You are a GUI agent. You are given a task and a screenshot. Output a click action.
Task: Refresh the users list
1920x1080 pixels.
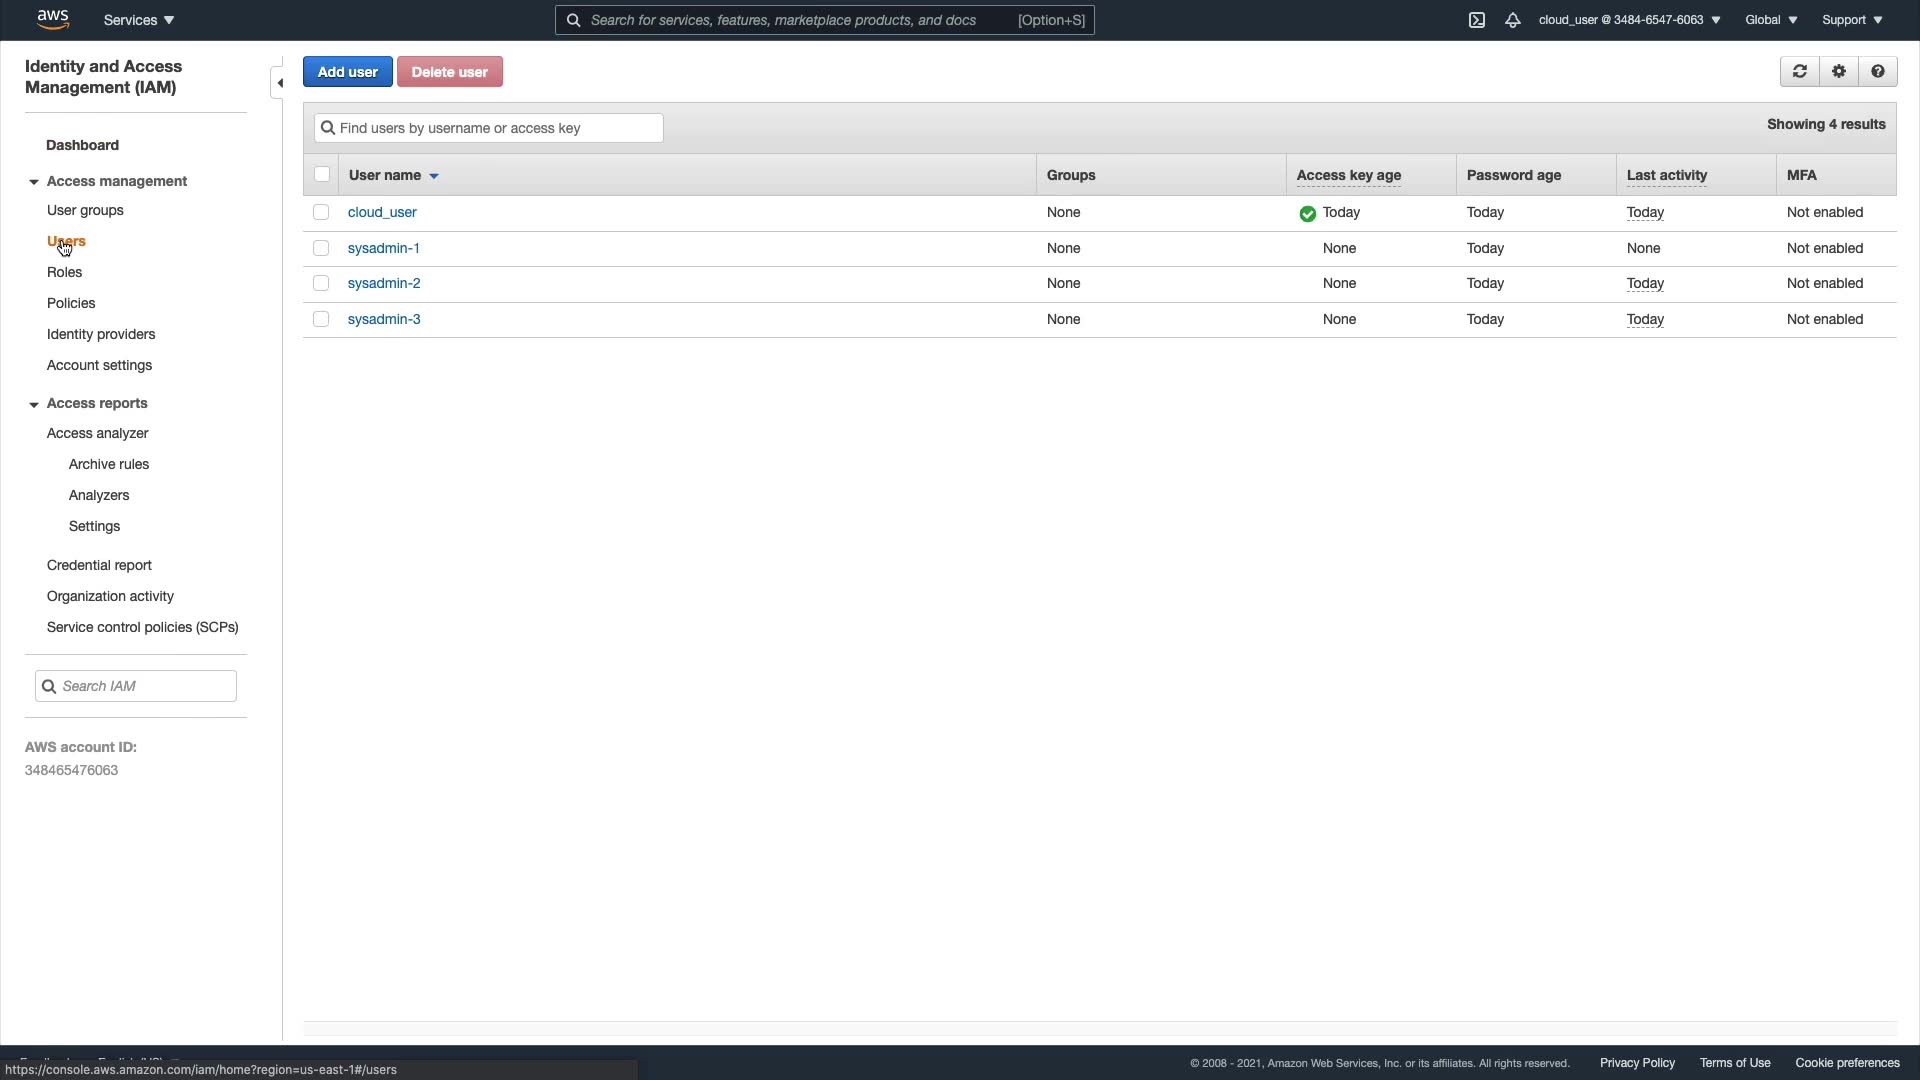pyautogui.click(x=1800, y=72)
